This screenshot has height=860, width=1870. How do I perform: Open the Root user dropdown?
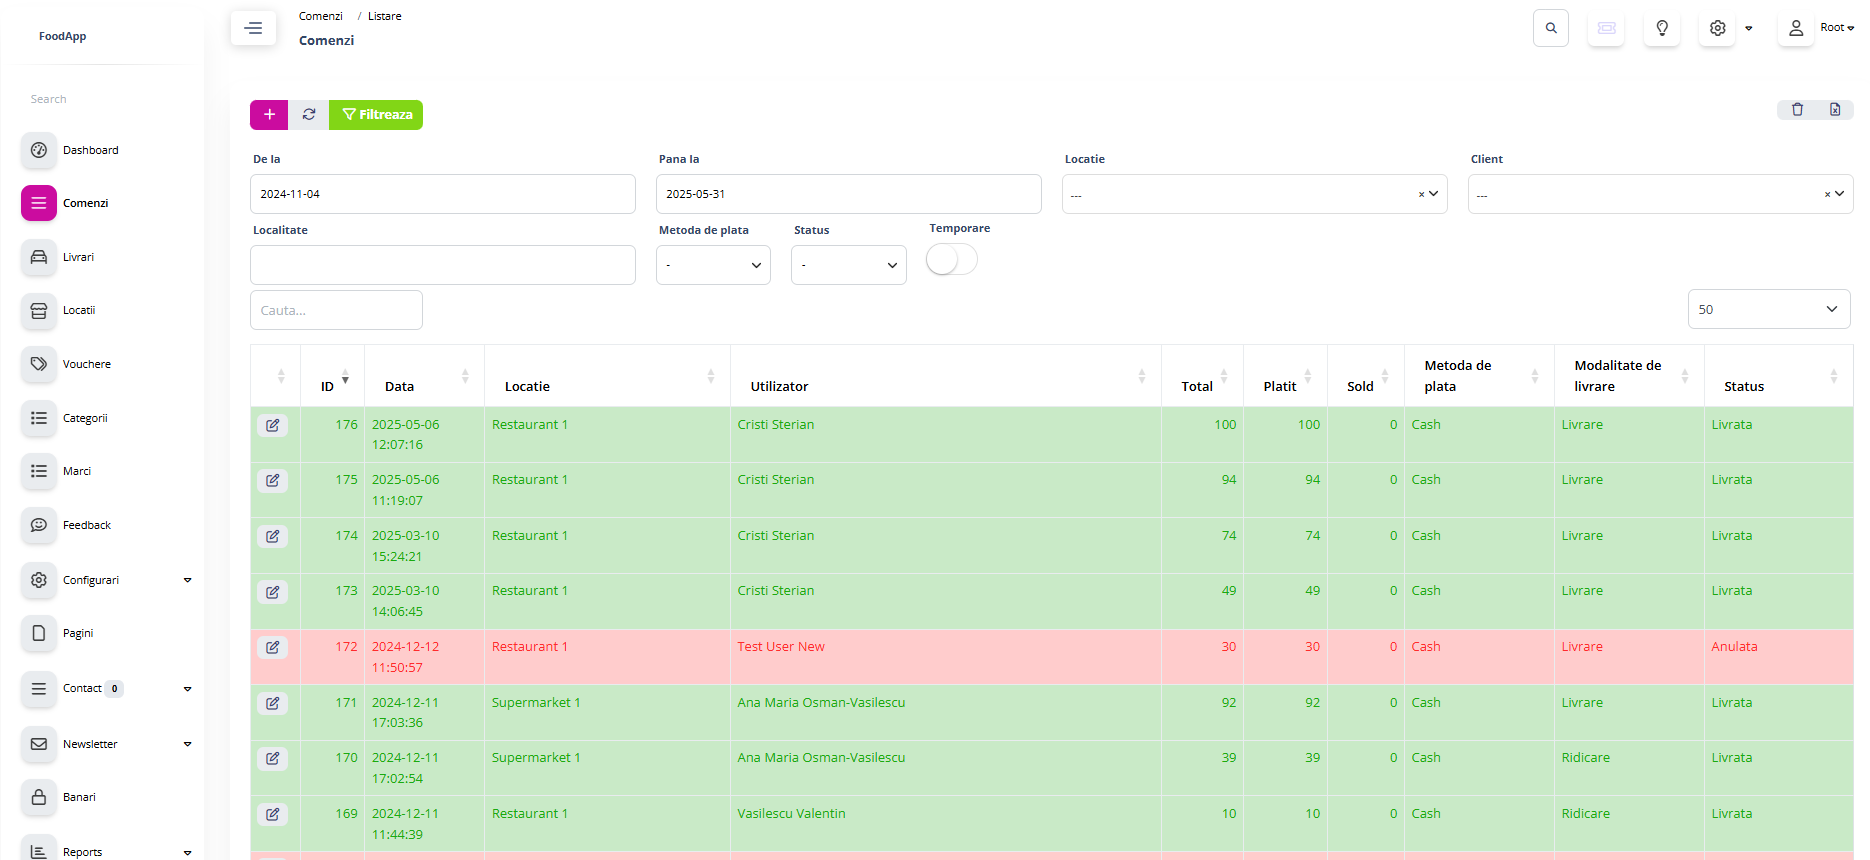(1837, 28)
